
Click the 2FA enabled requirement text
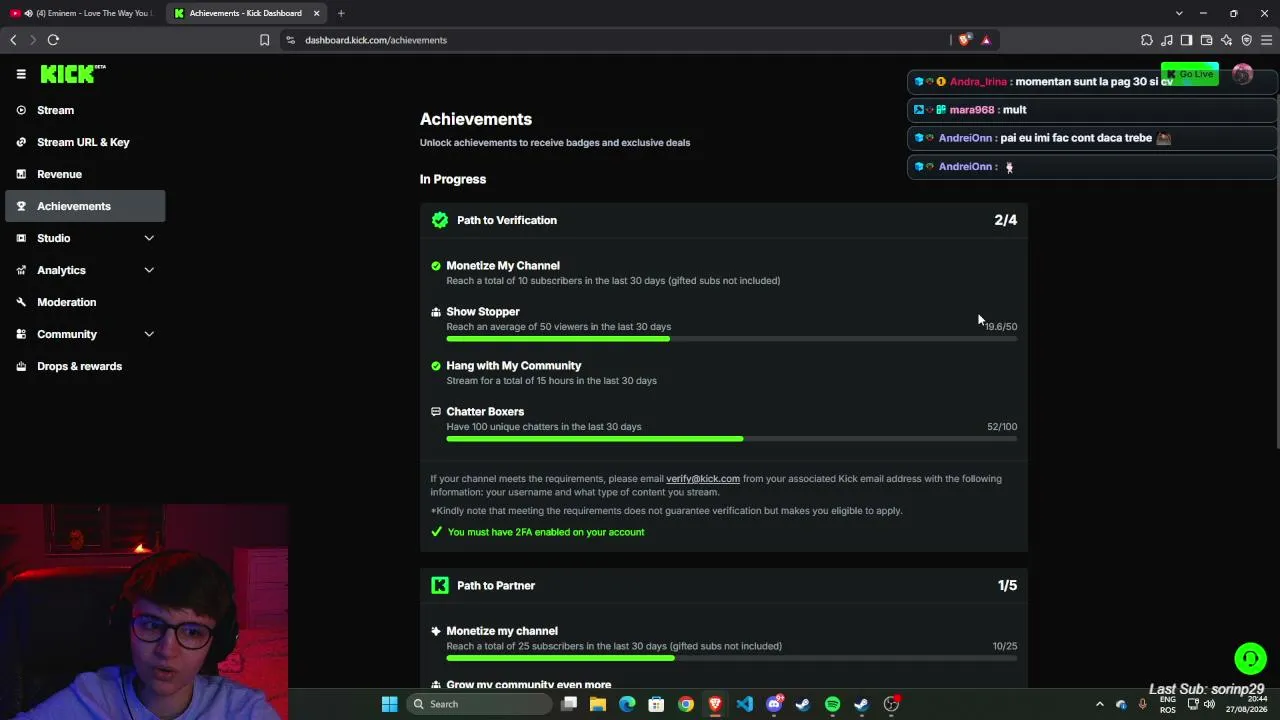pyautogui.click(x=546, y=532)
